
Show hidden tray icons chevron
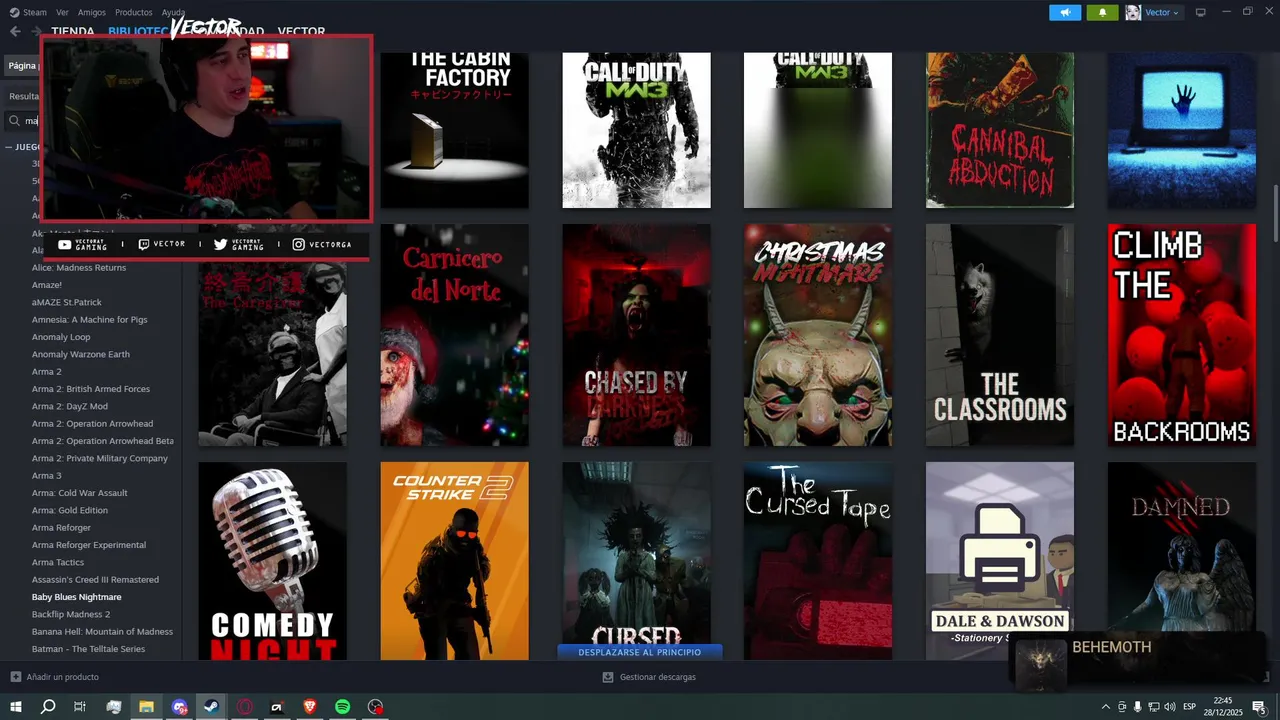[x=1106, y=707]
